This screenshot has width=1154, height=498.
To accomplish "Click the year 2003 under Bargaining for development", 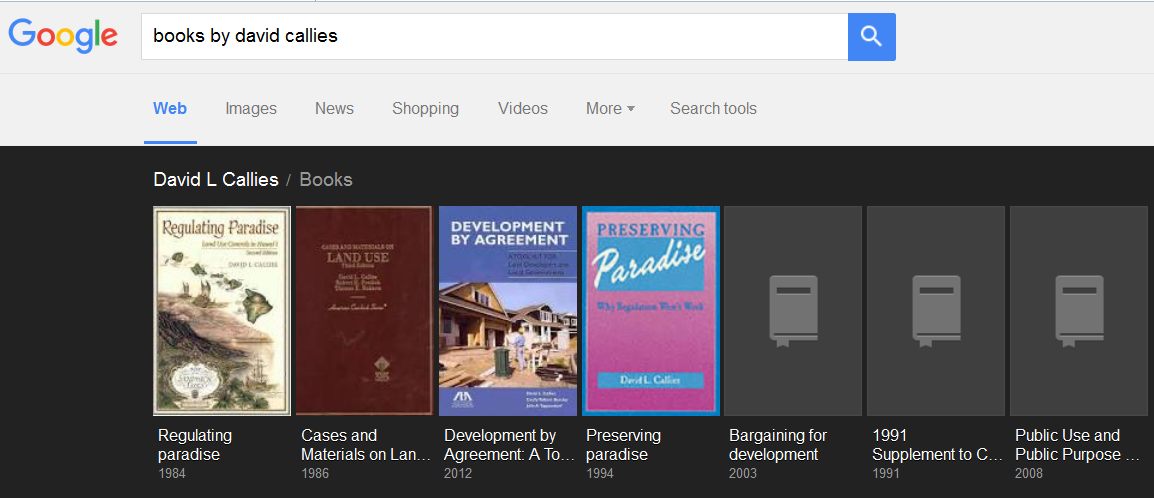I will click(743, 474).
